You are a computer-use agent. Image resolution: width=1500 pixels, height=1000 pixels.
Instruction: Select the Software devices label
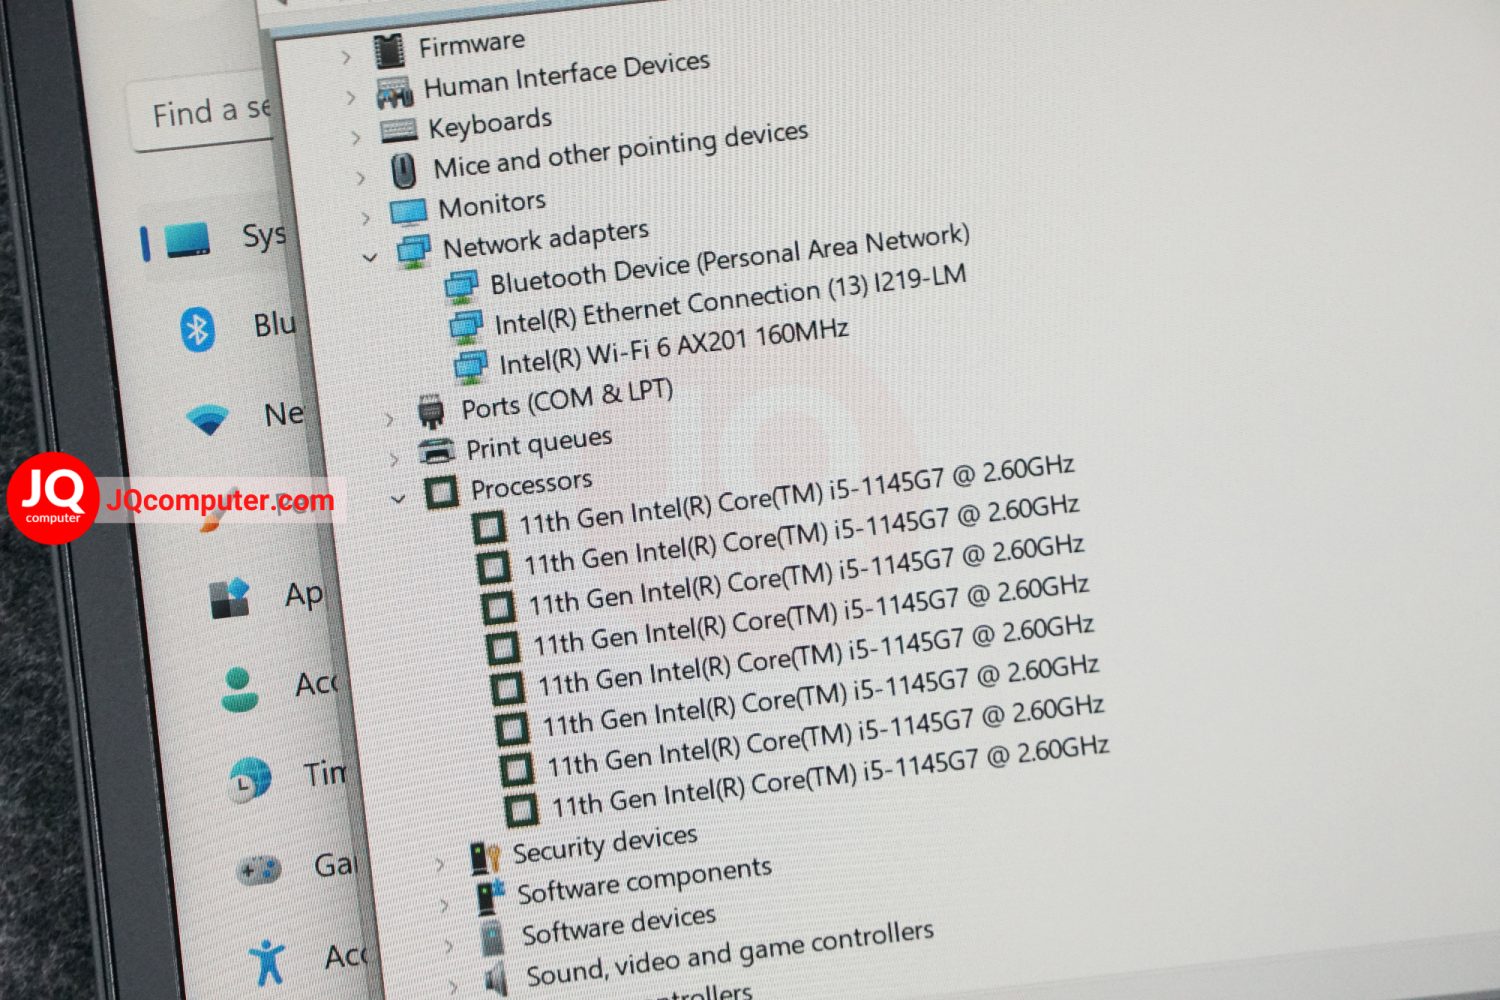coord(619,925)
